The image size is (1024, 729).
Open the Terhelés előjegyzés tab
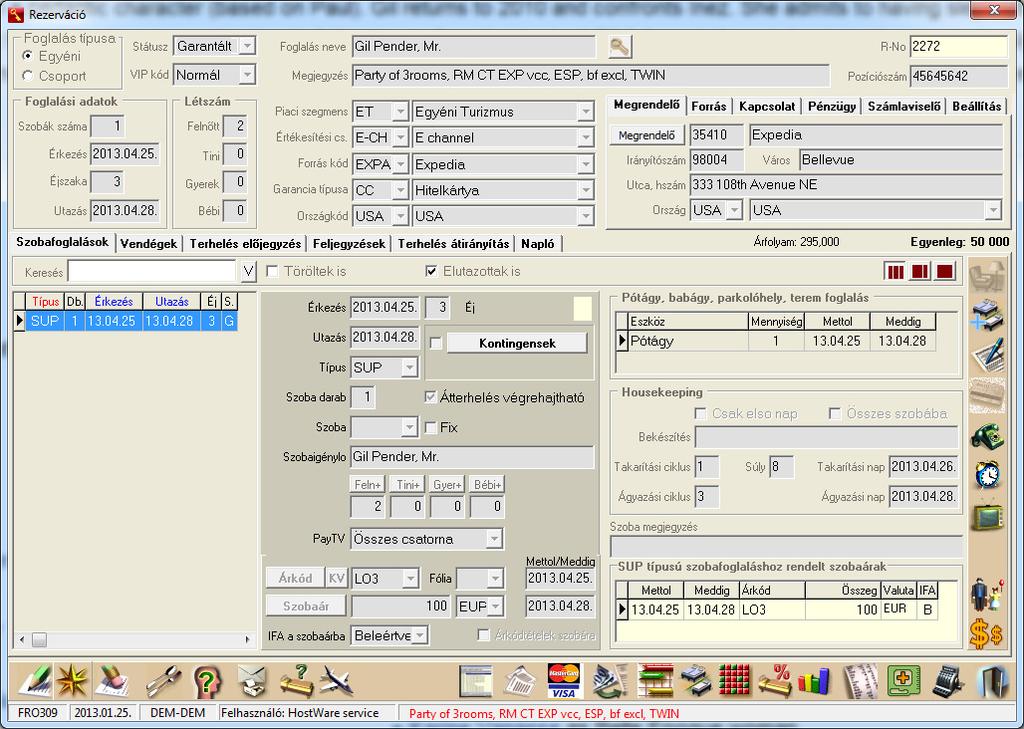[x=246, y=244]
